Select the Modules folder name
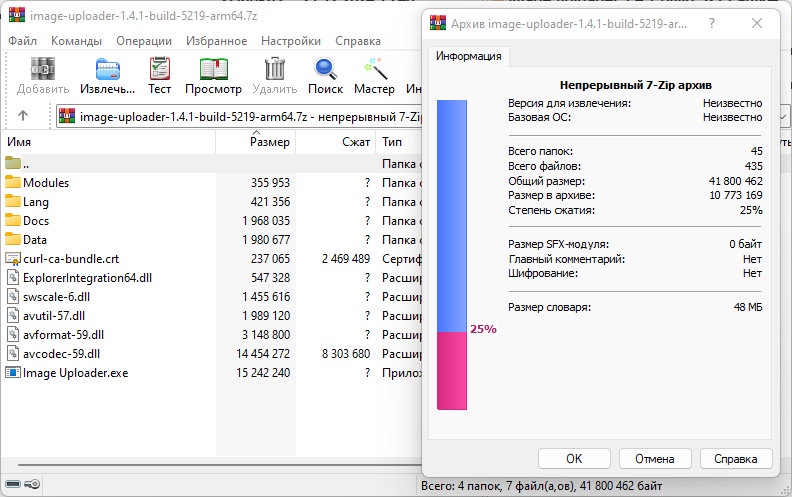Screen dimensions: 792x497 (x=46, y=182)
